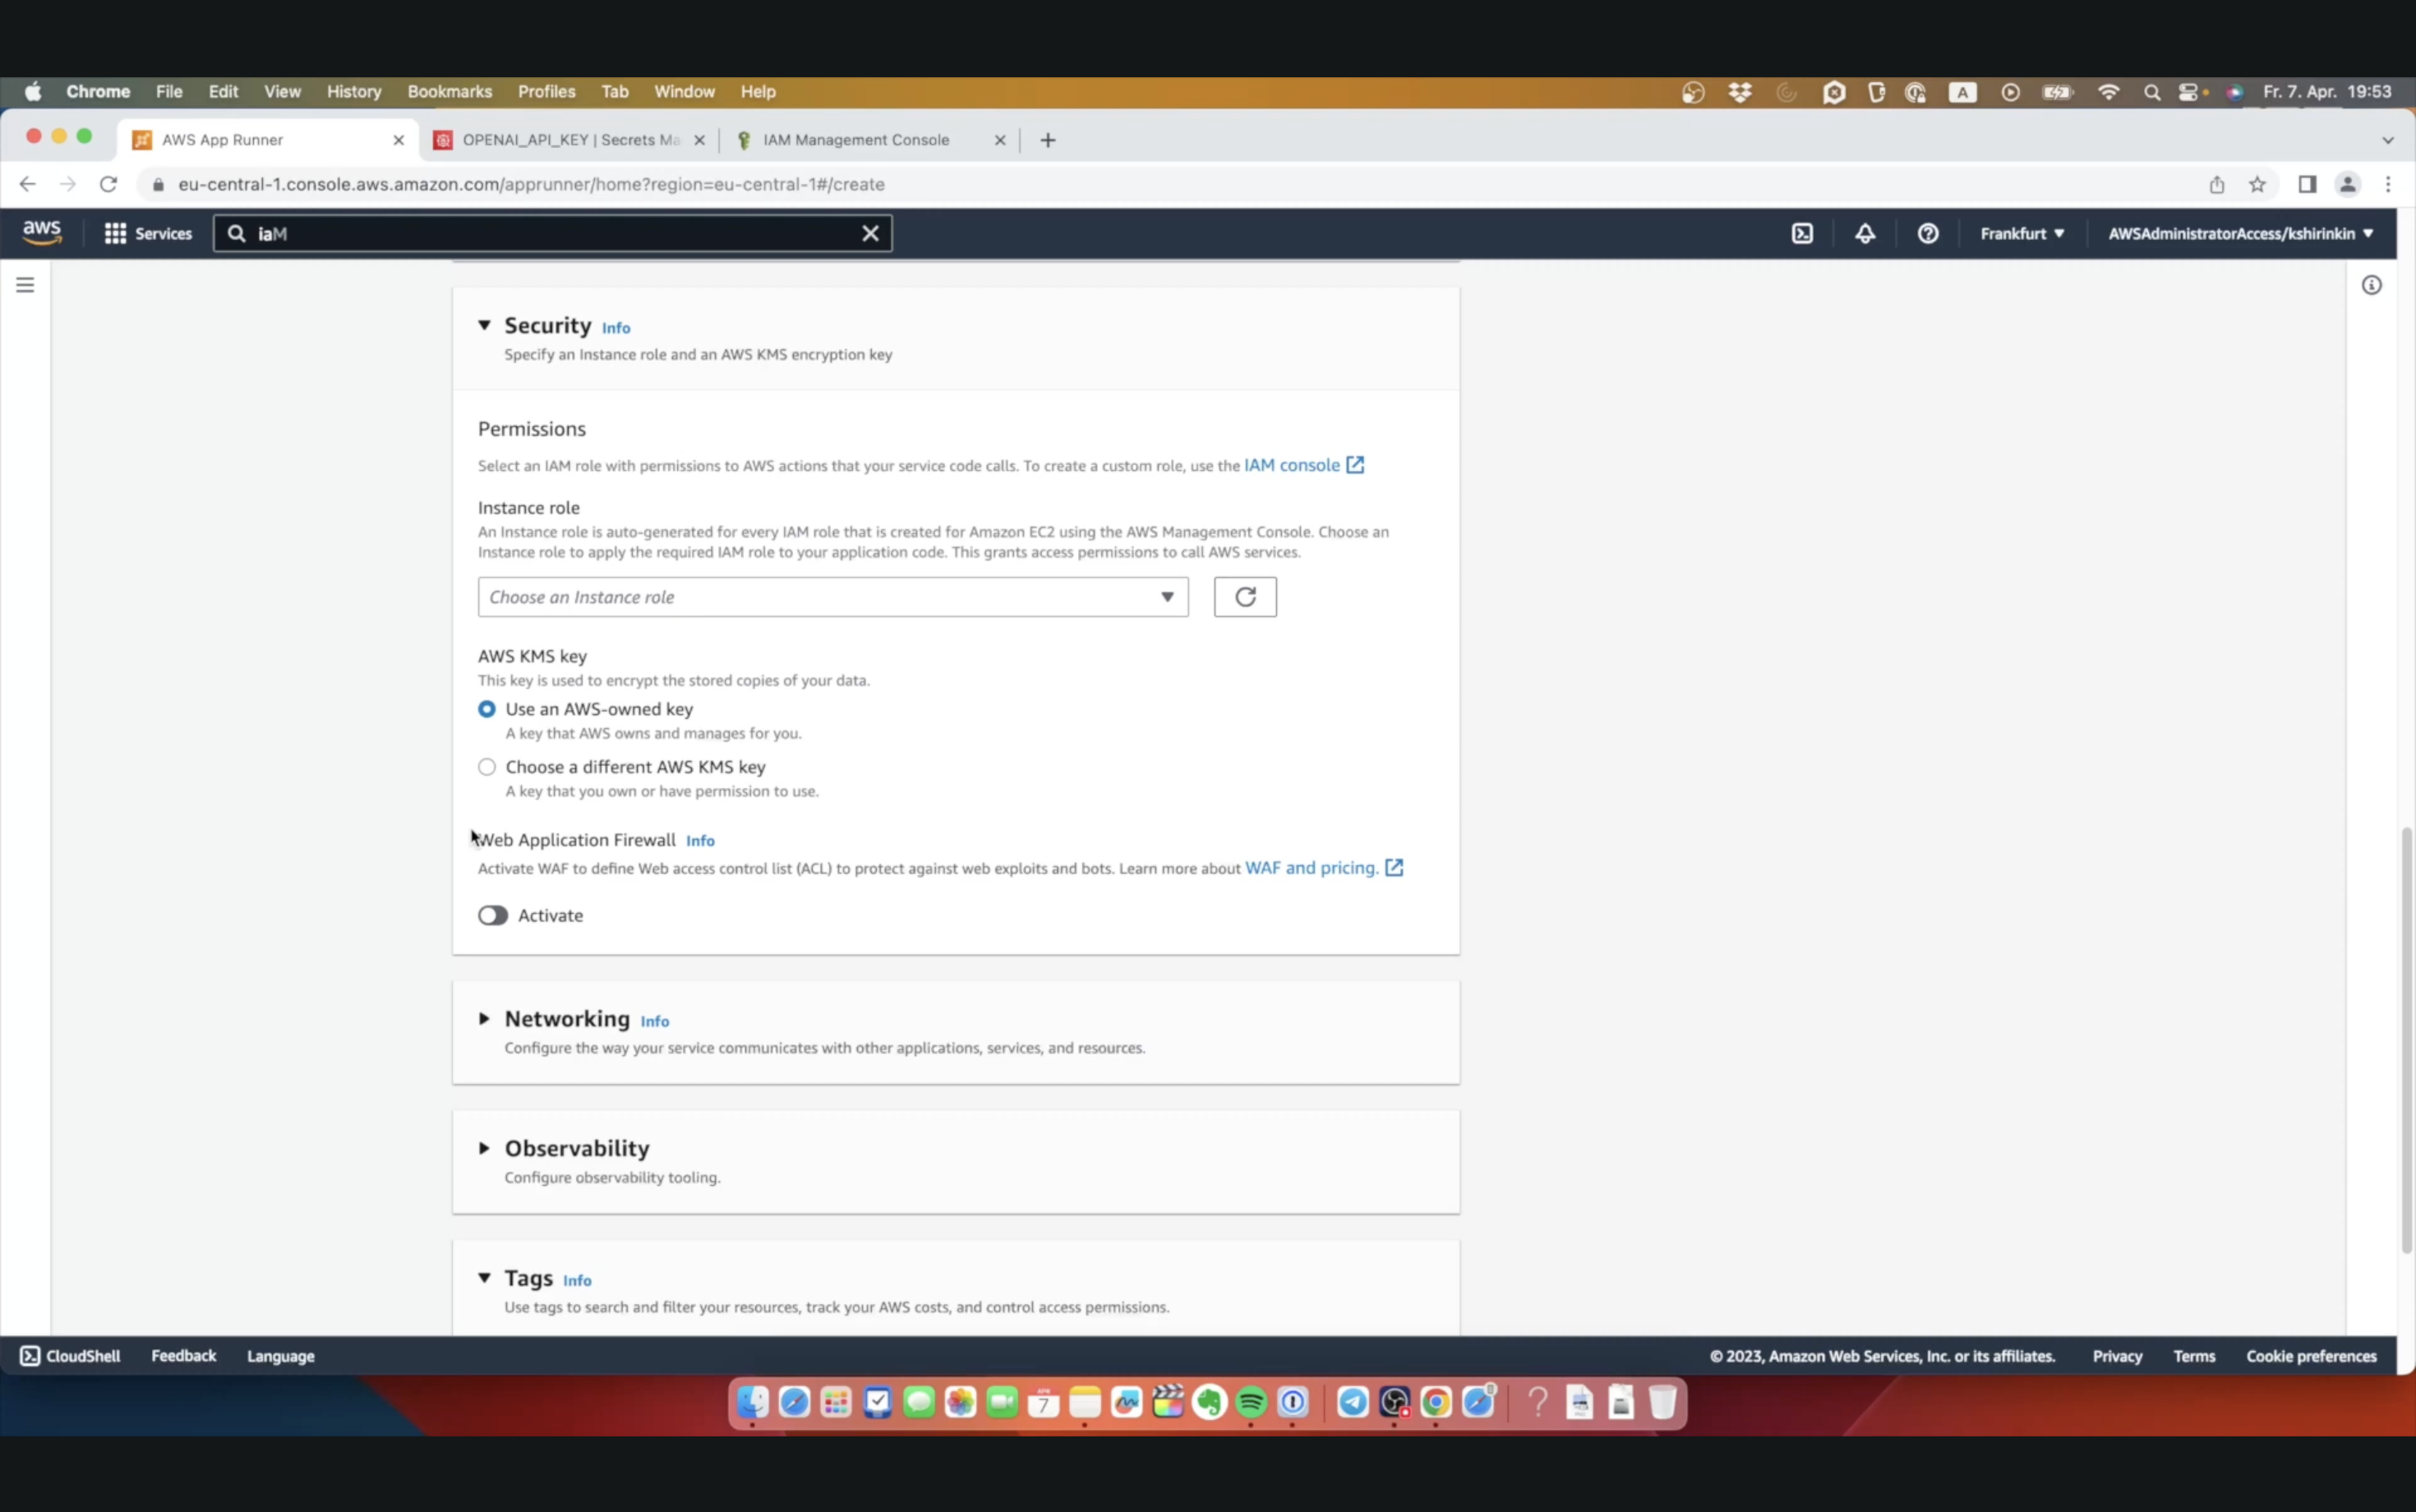Click the Frankfurt region selector icon
This screenshot has height=1512, width=2416.
(x=2021, y=232)
